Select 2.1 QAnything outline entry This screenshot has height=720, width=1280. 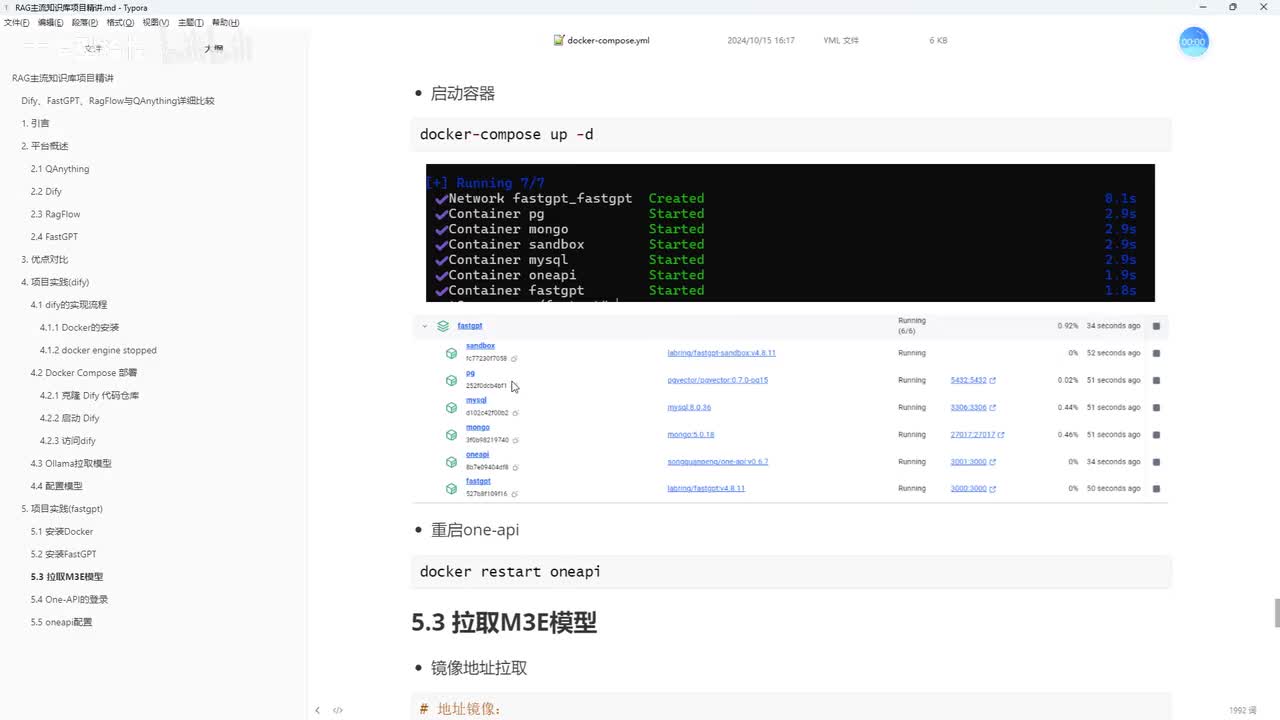click(x=60, y=169)
